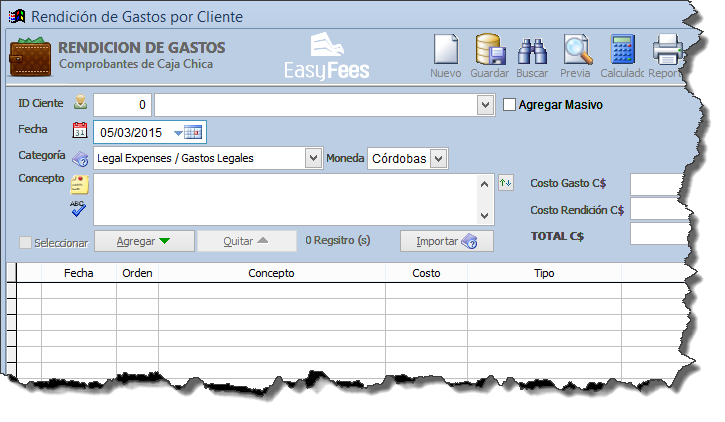Save using the Guardar database icon
Screen dimensions: 725x422
[489, 50]
